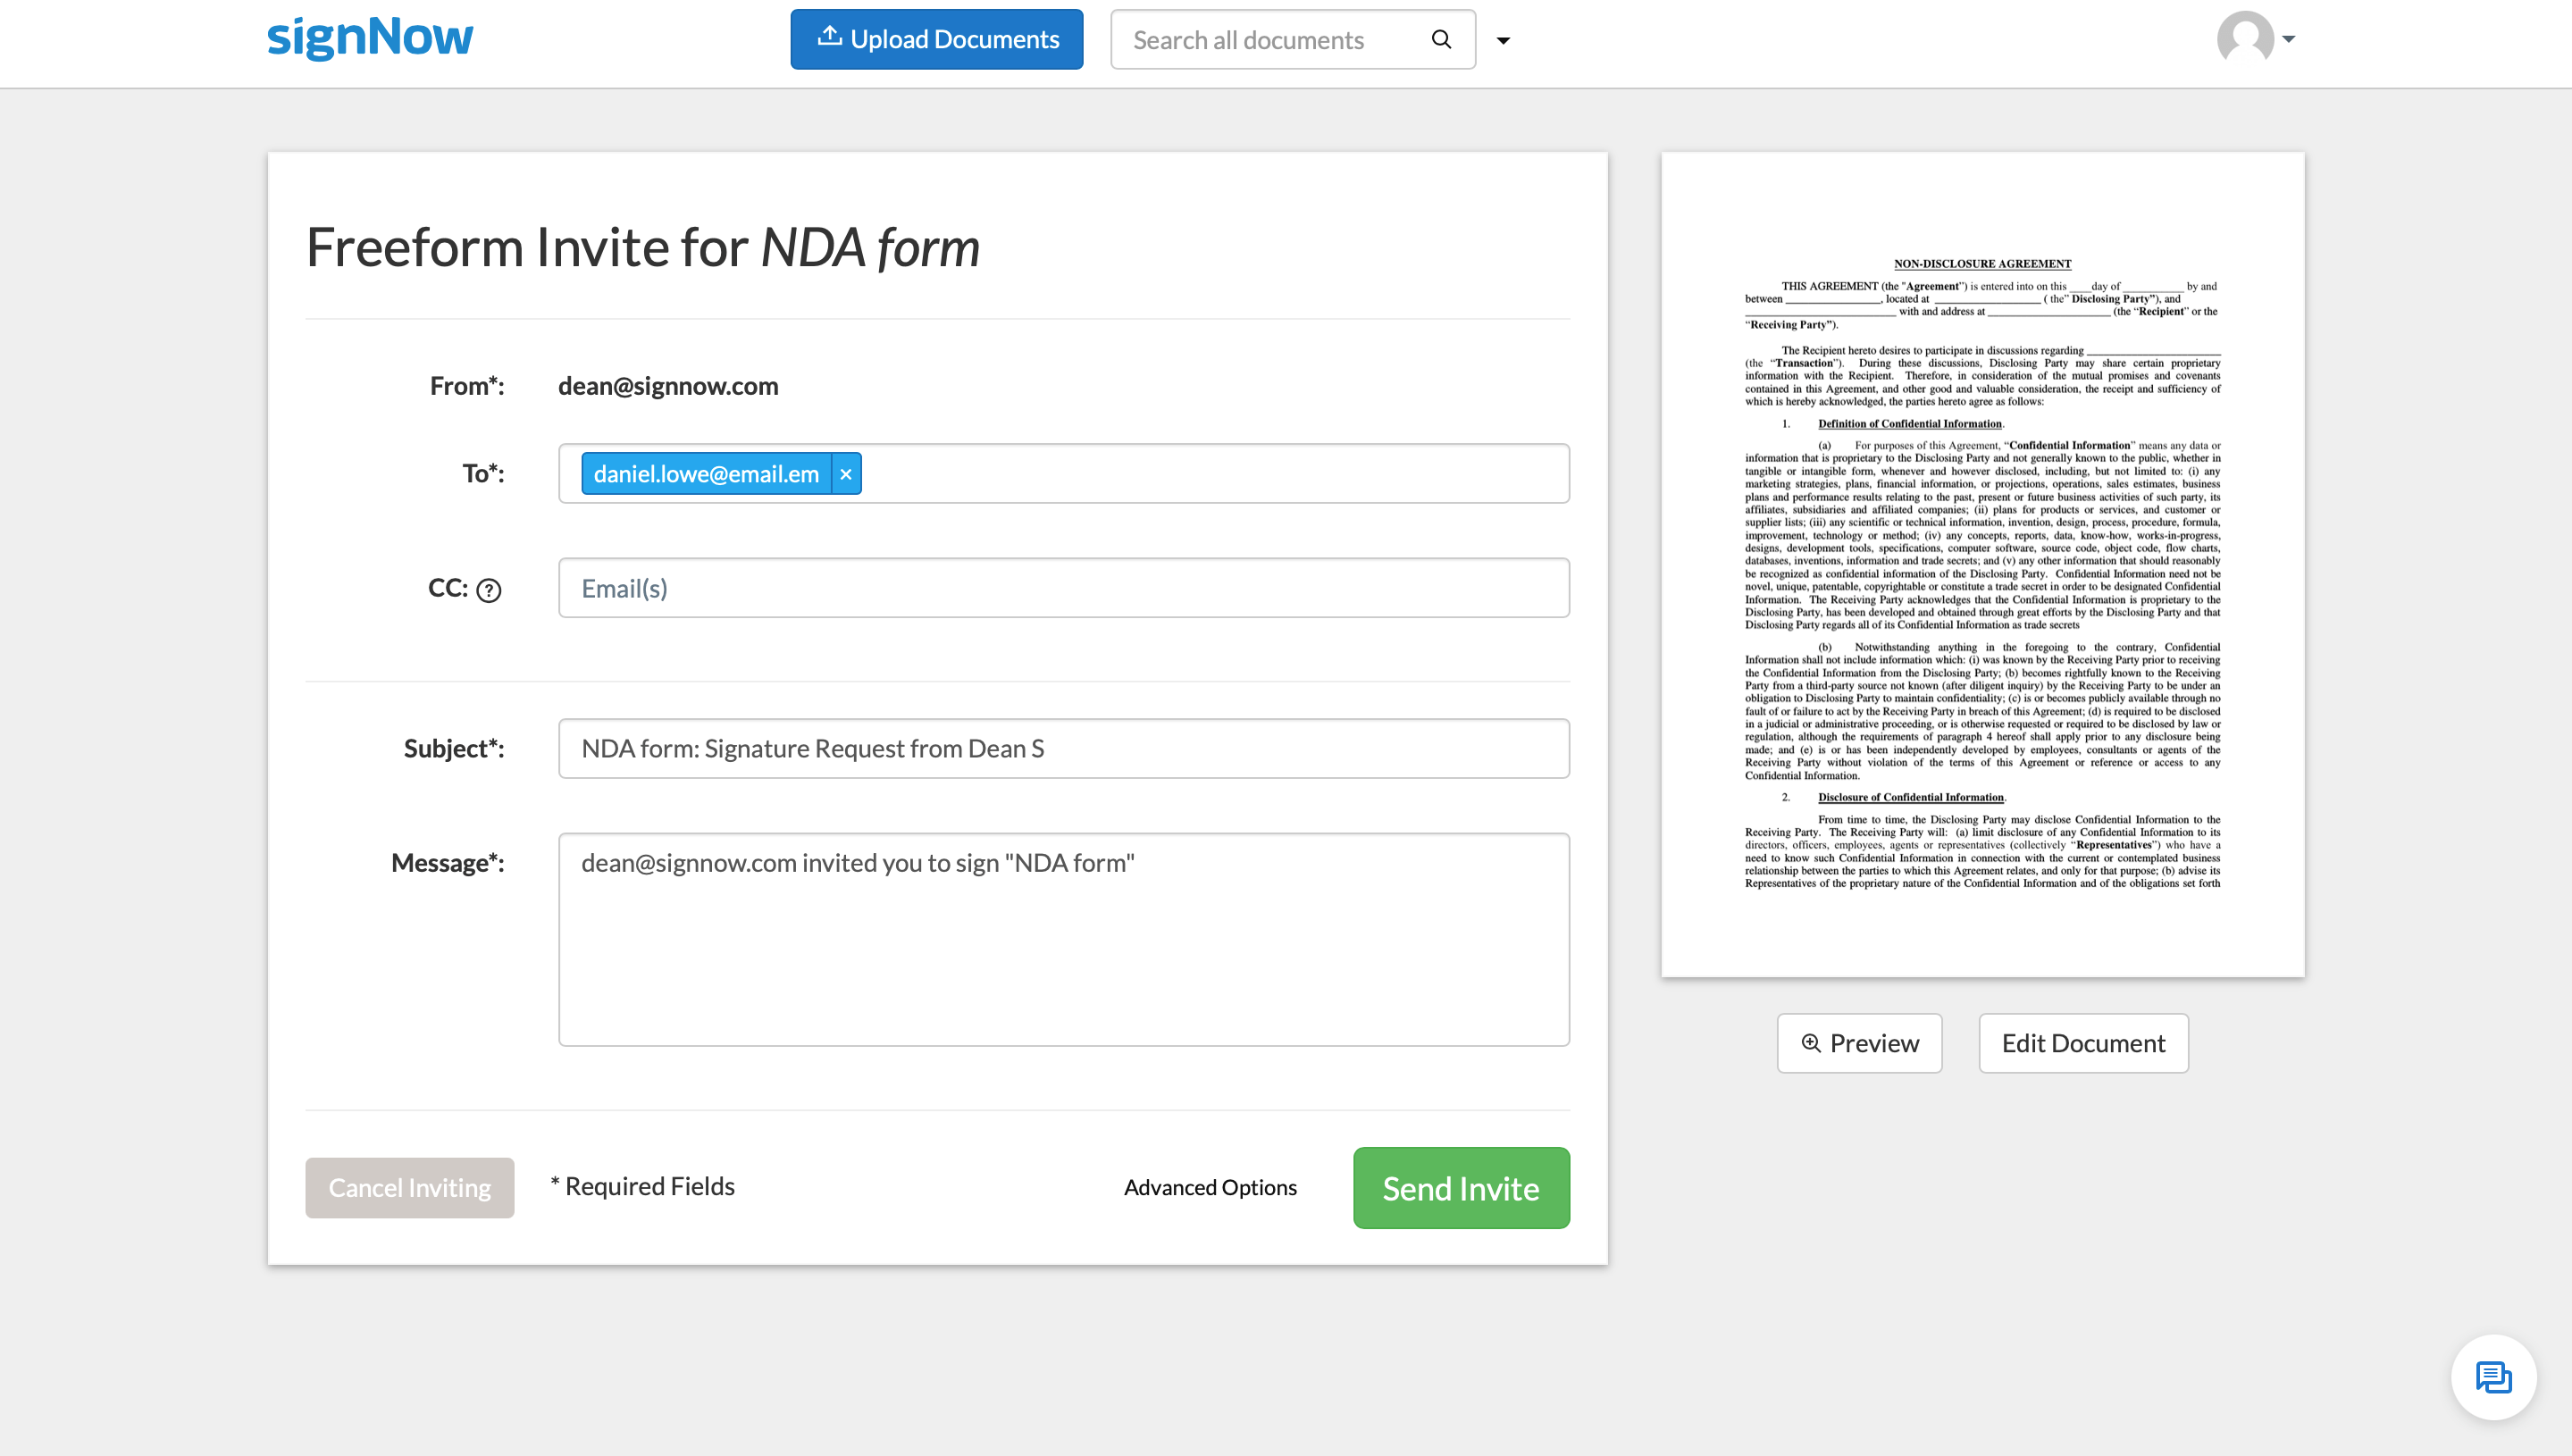Screen dimensions: 2572x1456
Task: Click the NDA document page thumbnail
Action: click(1982, 564)
